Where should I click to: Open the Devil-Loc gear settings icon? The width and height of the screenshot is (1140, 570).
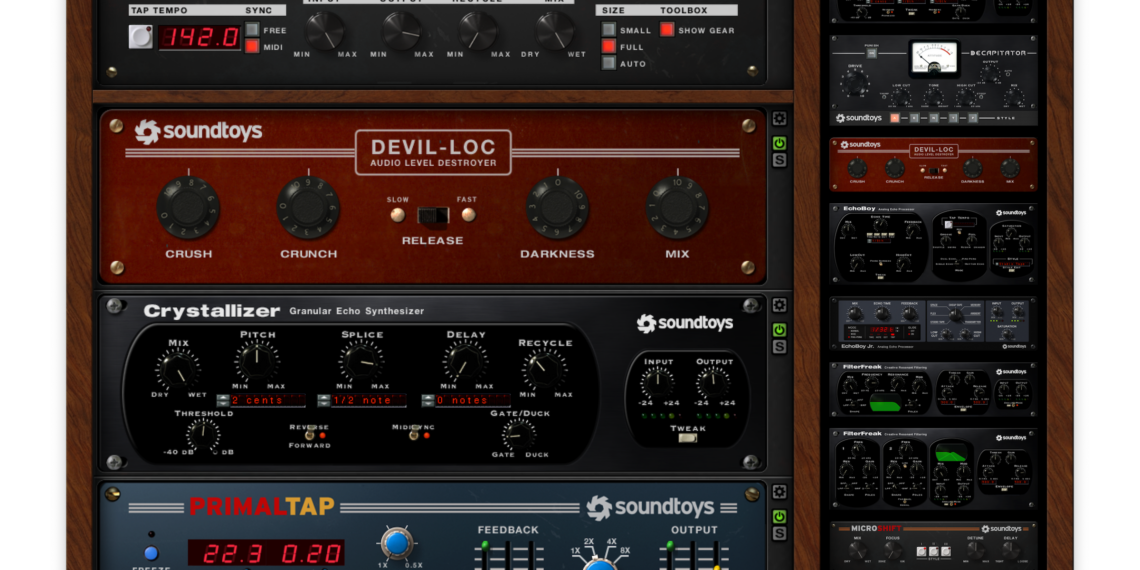click(779, 119)
